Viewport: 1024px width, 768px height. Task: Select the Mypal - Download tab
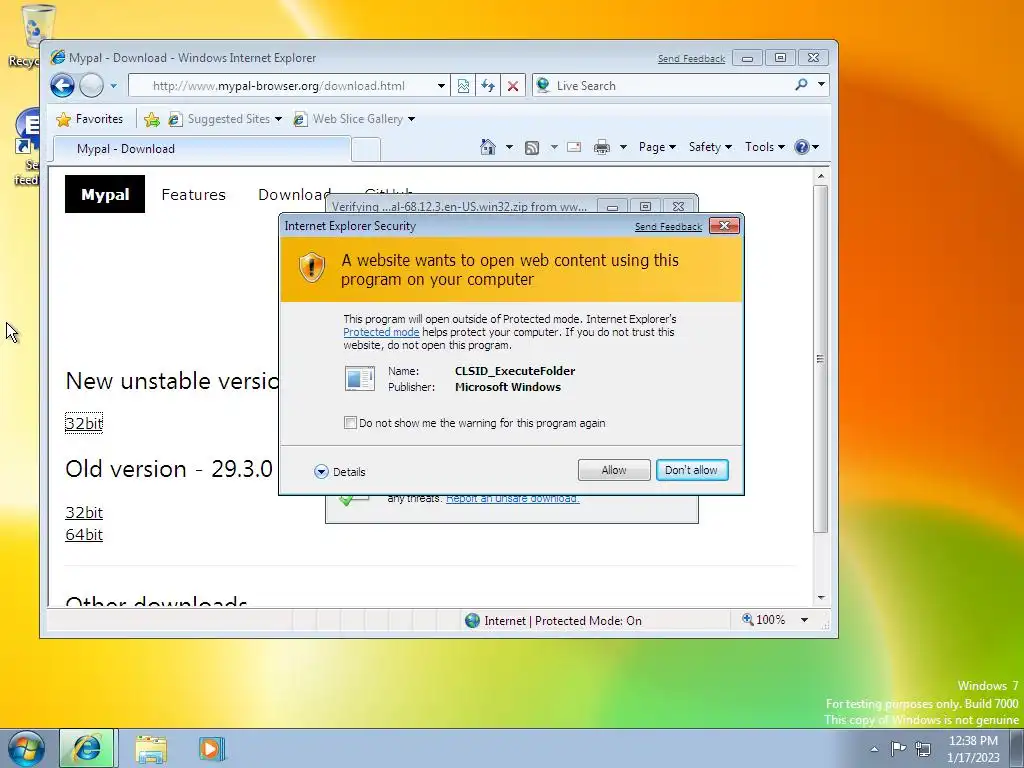[x=201, y=149]
